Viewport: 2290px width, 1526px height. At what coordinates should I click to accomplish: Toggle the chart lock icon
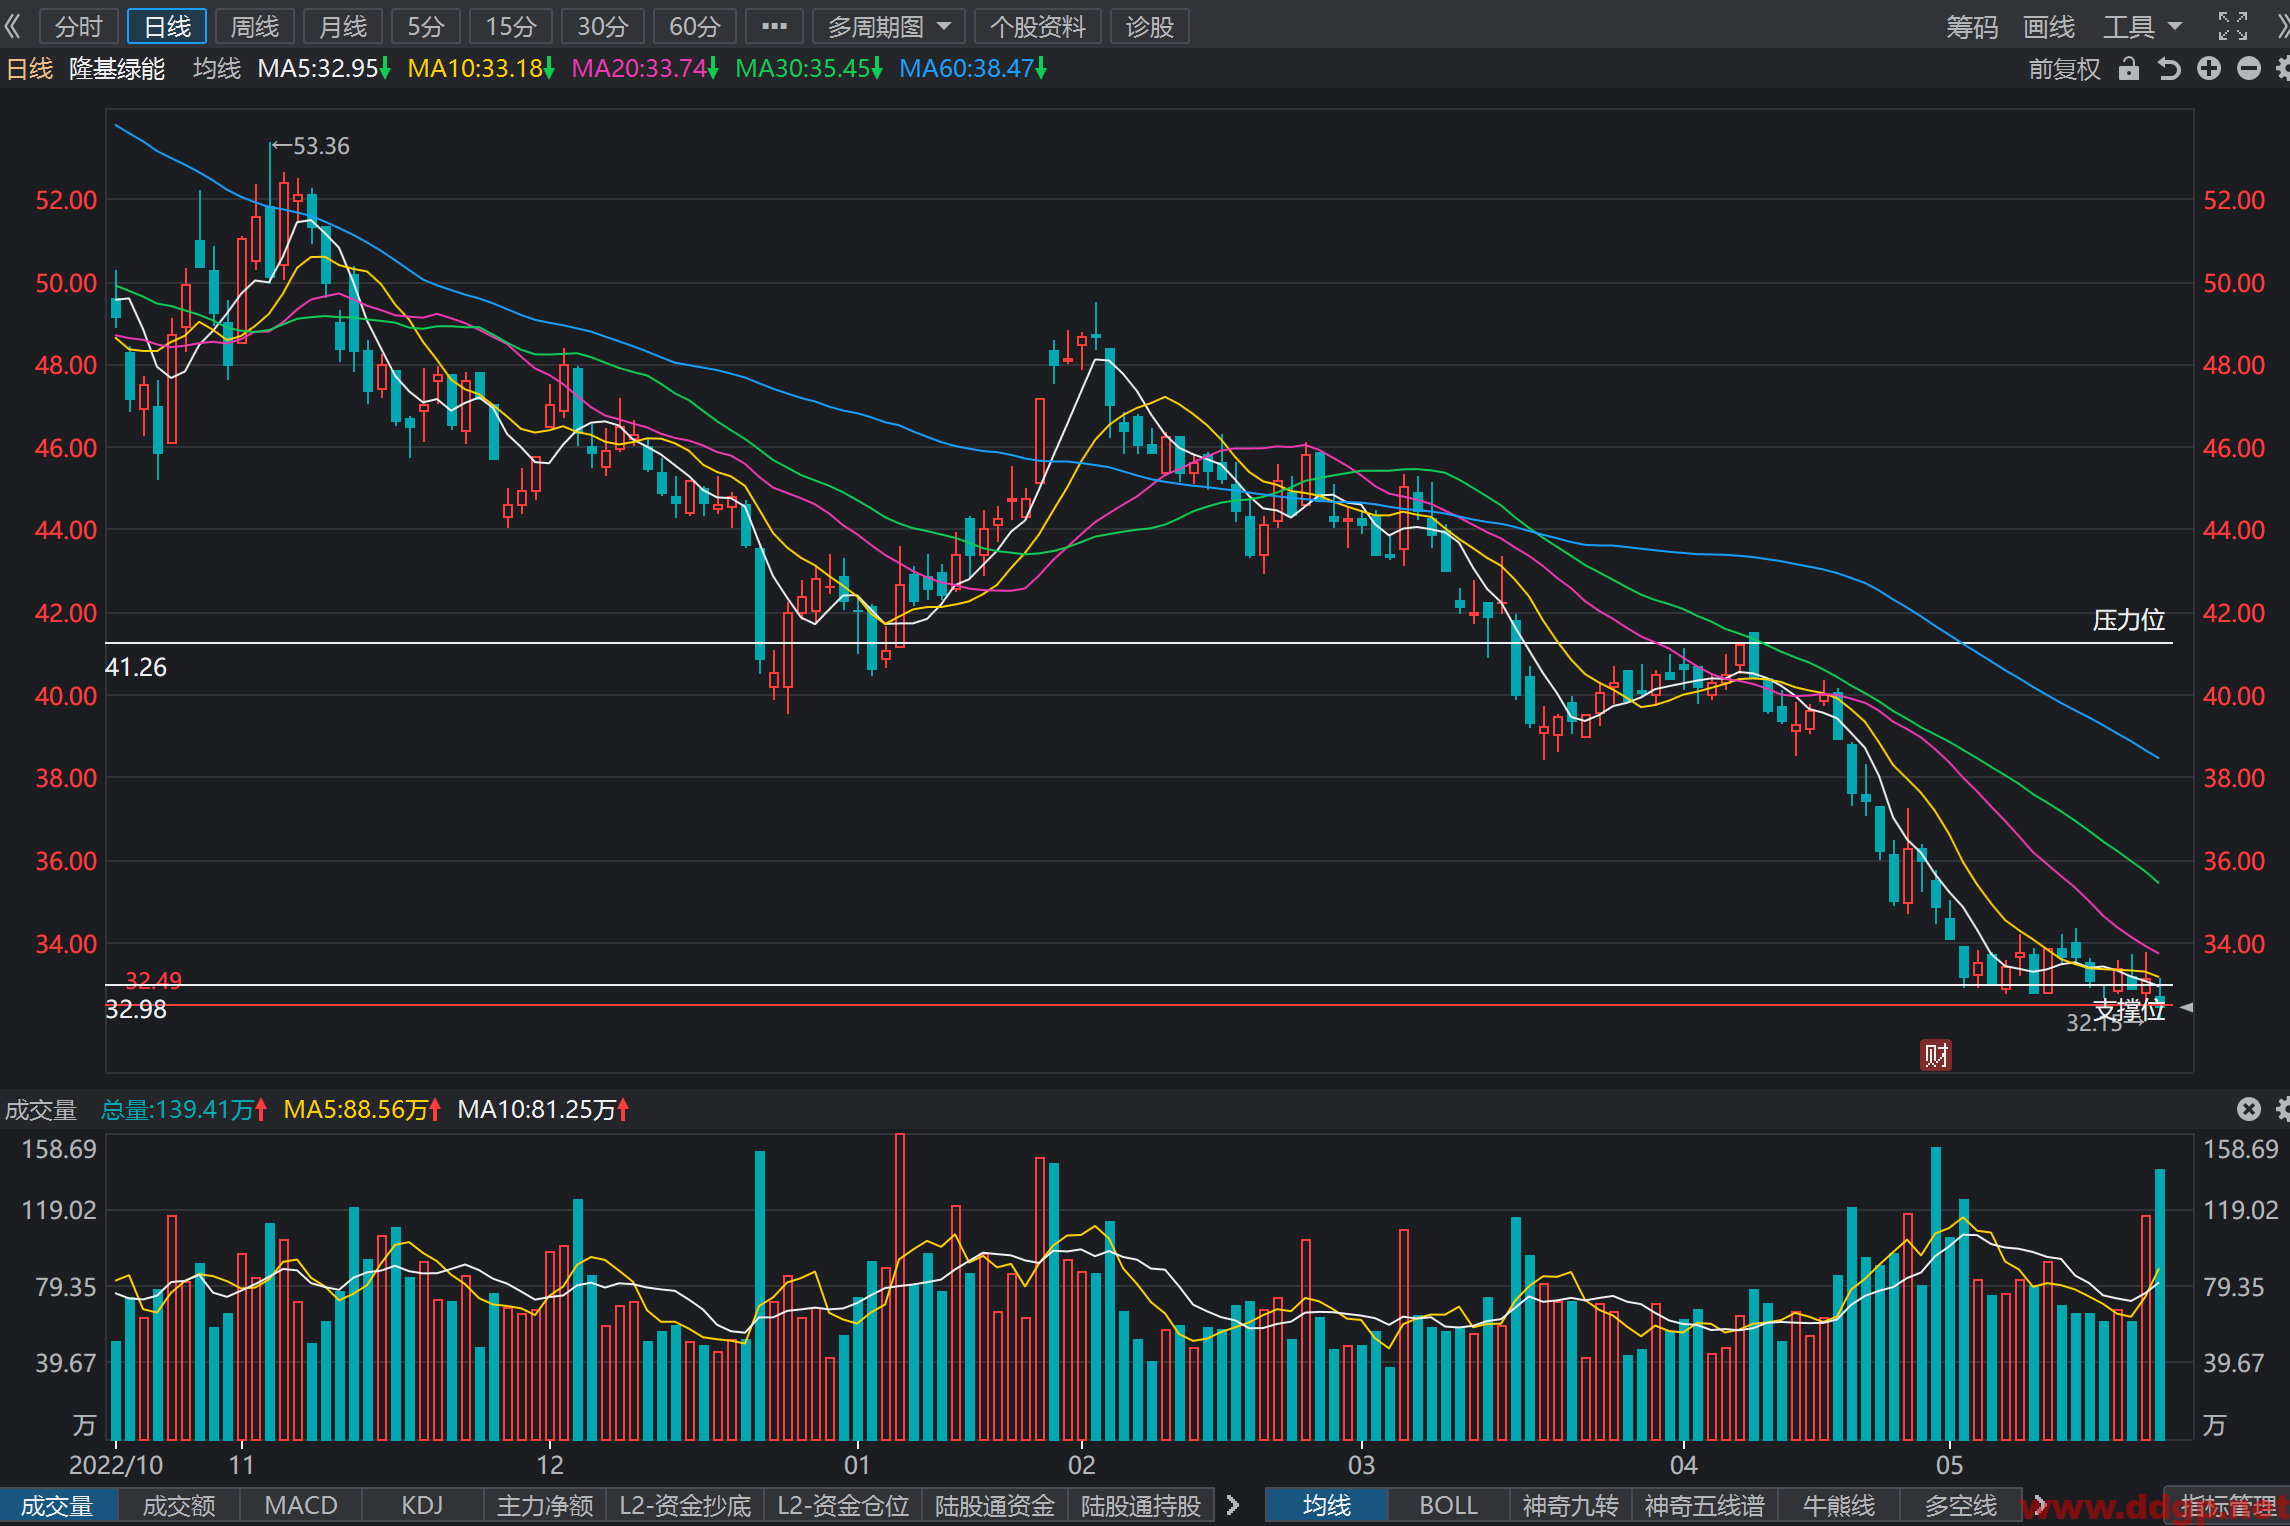(x=2128, y=69)
